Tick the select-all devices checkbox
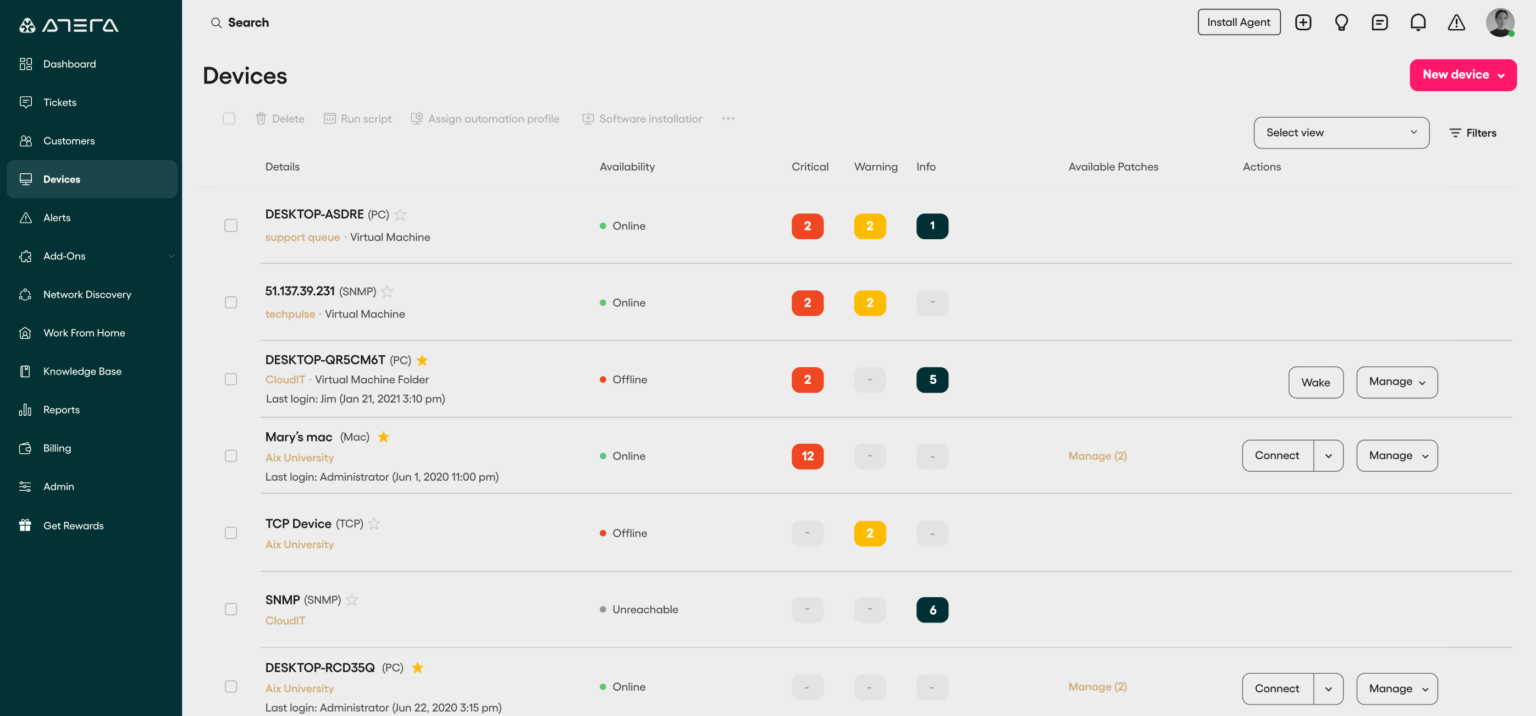1536x716 pixels. (229, 118)
